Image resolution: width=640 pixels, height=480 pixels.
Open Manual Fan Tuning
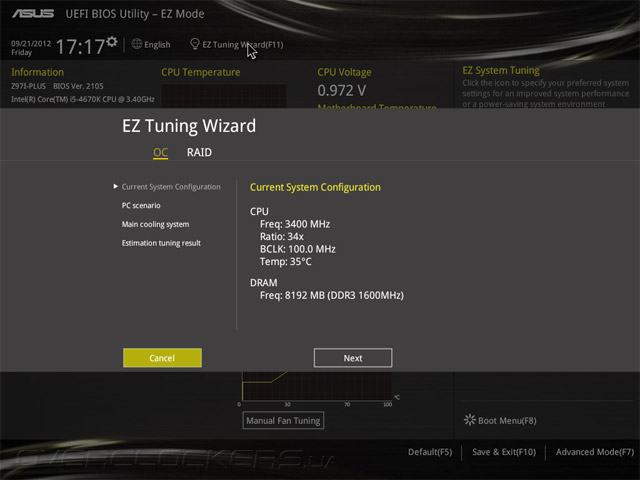283,420
